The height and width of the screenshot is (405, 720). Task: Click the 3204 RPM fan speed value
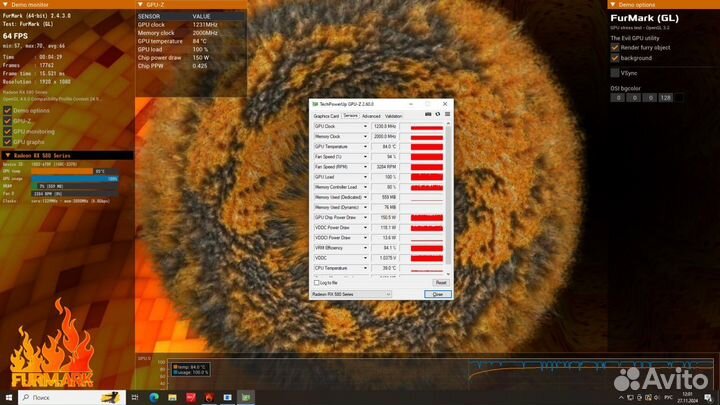click(384, 167)
